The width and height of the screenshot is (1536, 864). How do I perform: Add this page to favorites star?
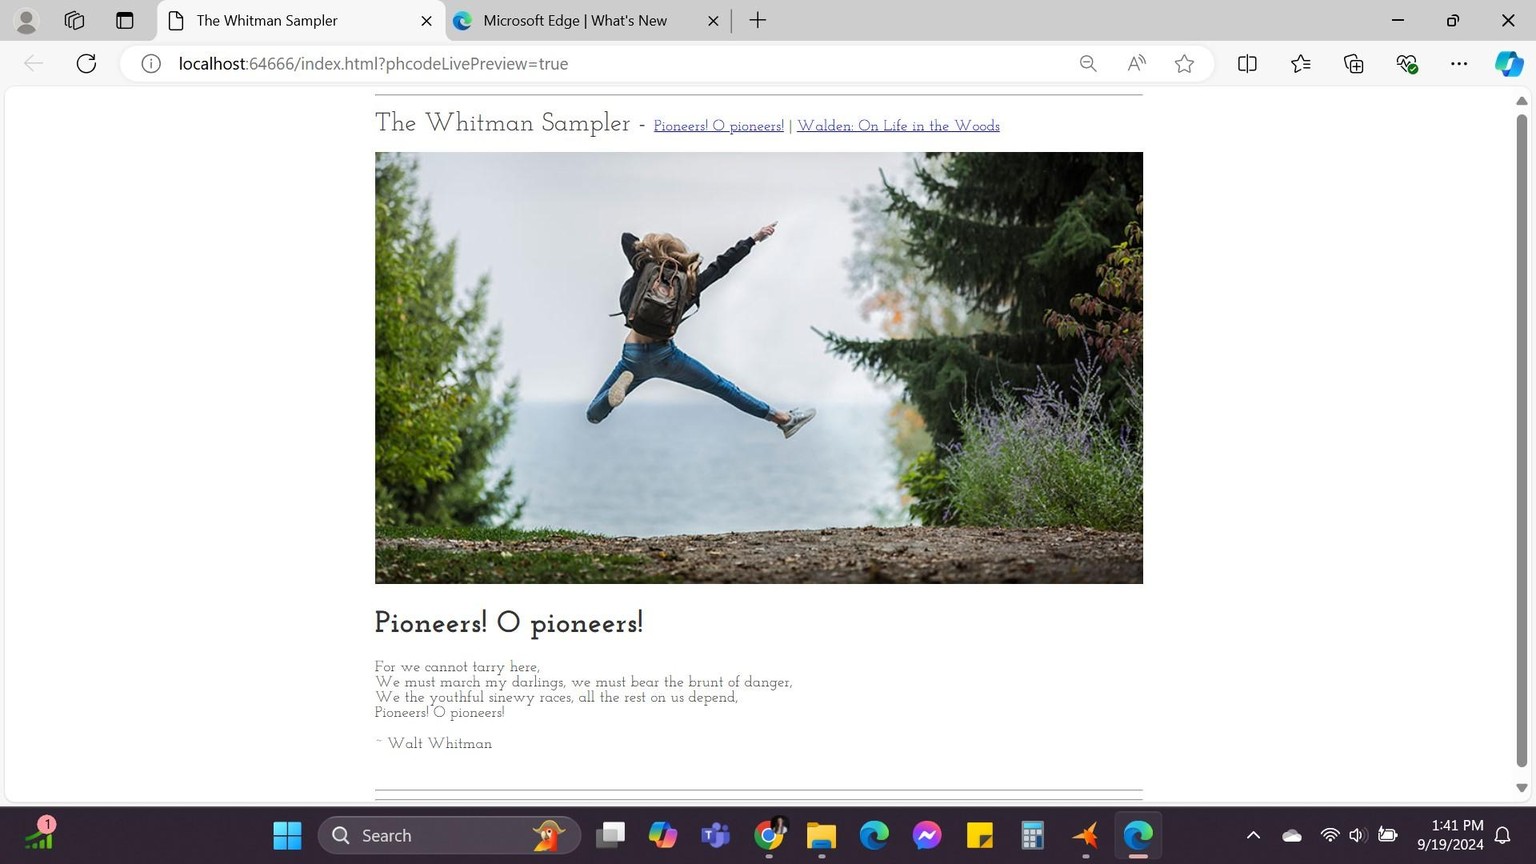click(1185, 64)
